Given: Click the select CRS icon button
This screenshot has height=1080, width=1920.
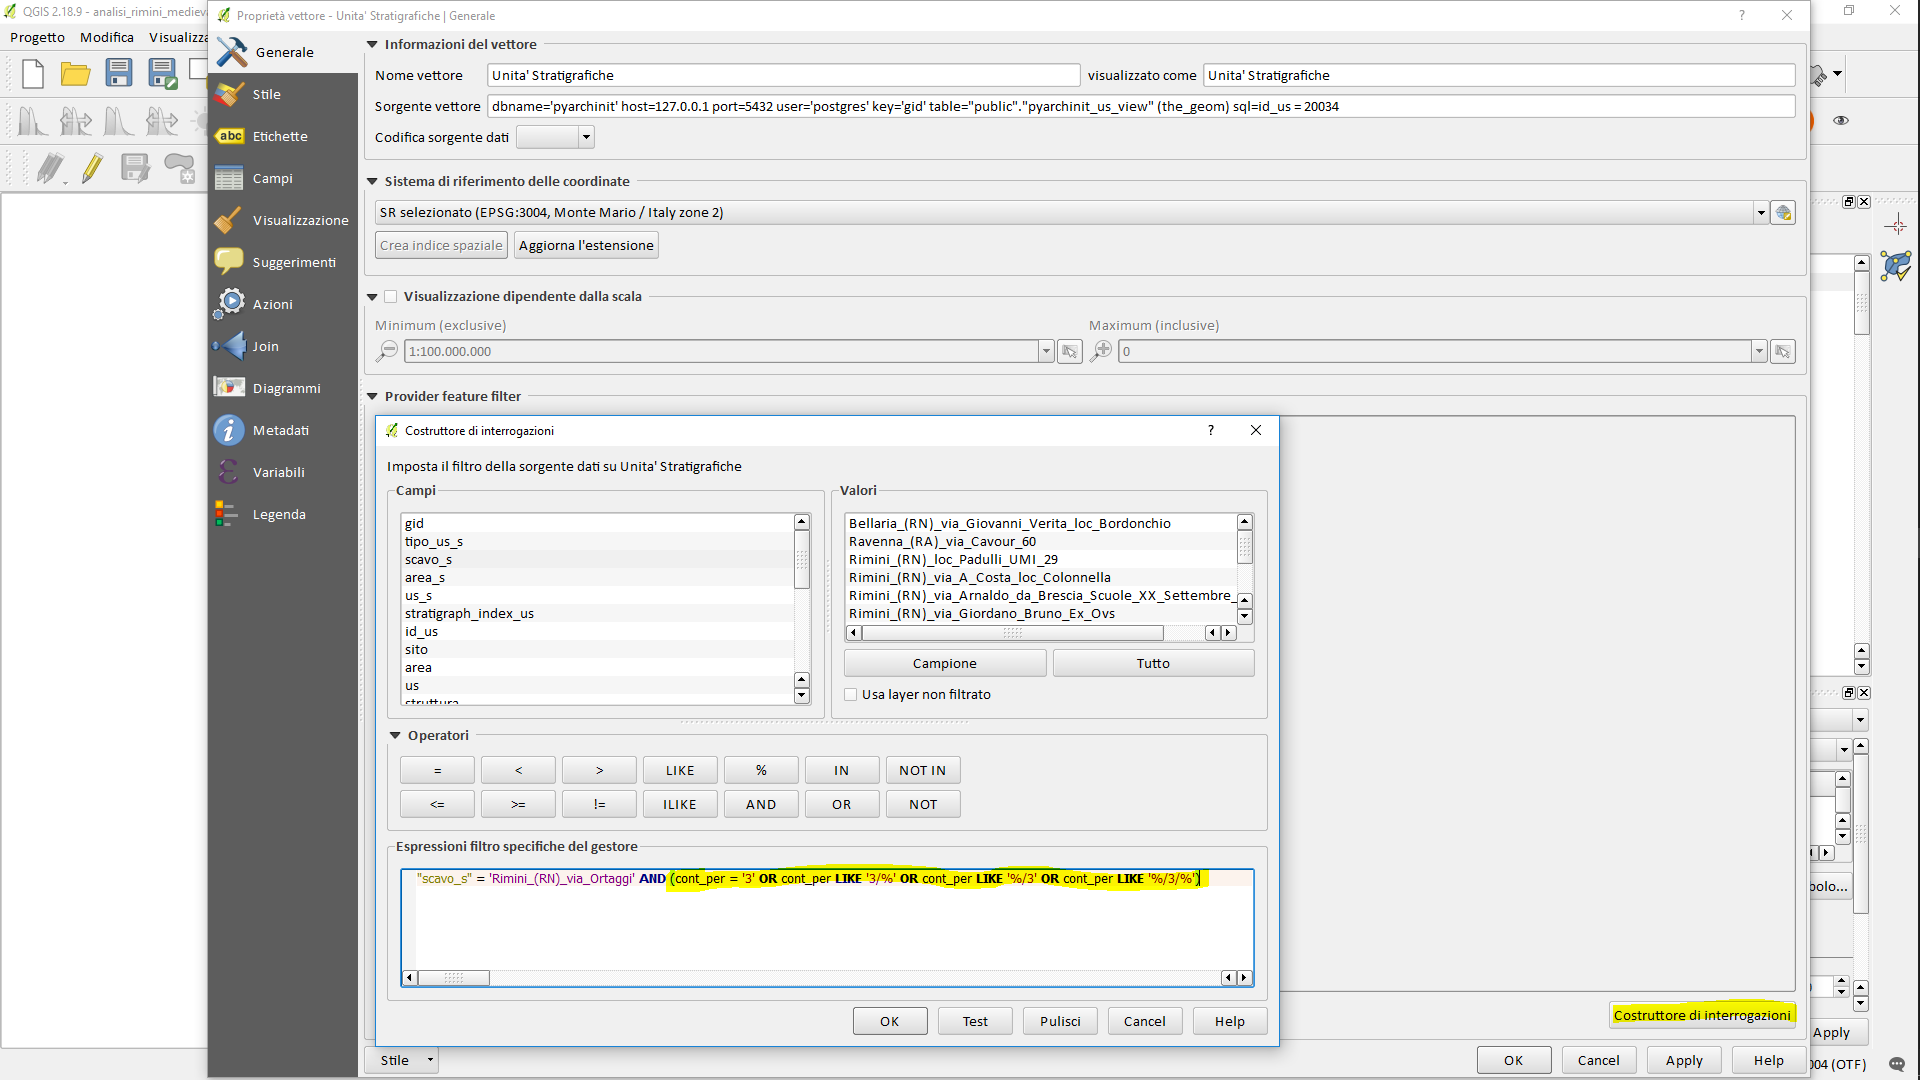Looking at the screenshot, I should [x=1783, y=212].
